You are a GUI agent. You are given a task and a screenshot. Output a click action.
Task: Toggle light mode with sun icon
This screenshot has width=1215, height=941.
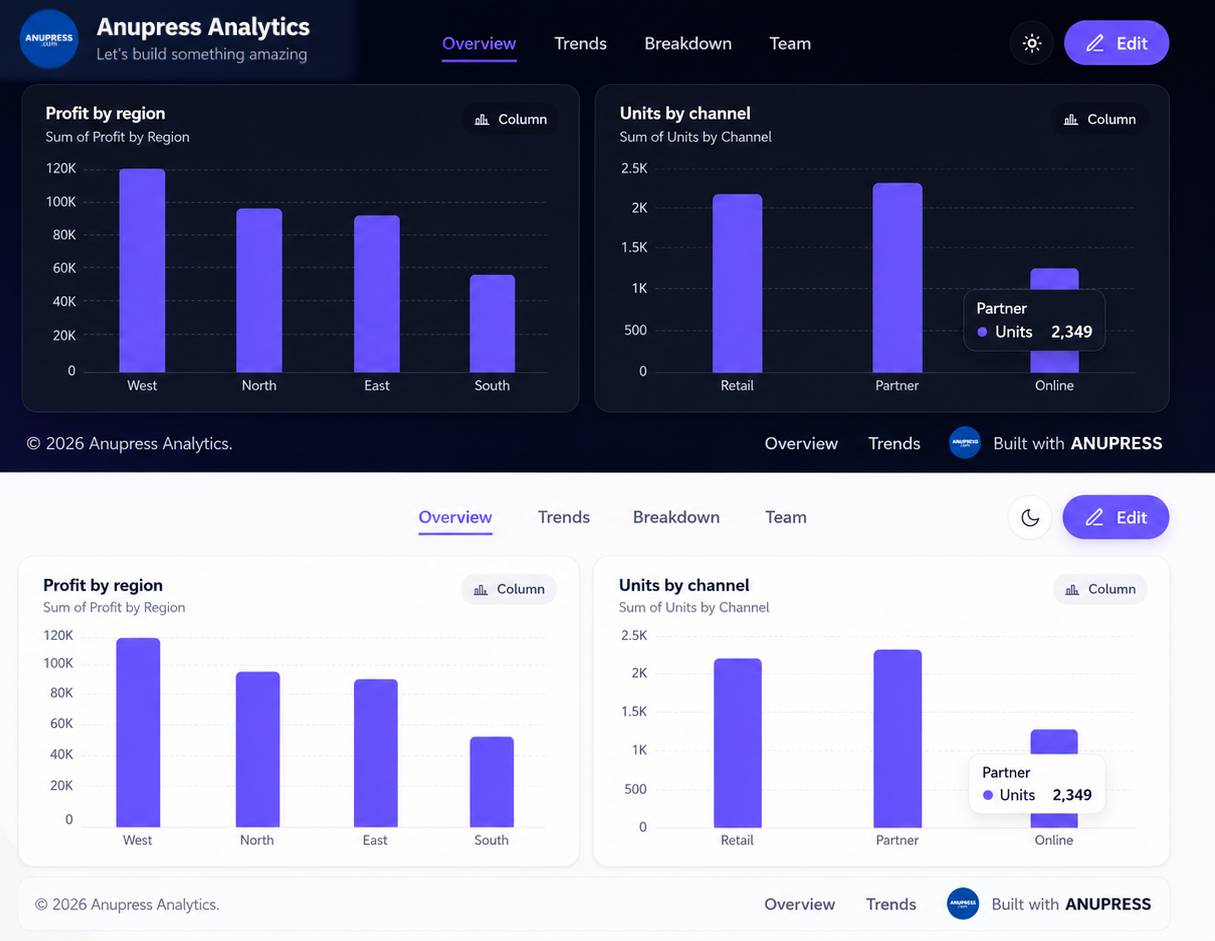(1032, 43)
